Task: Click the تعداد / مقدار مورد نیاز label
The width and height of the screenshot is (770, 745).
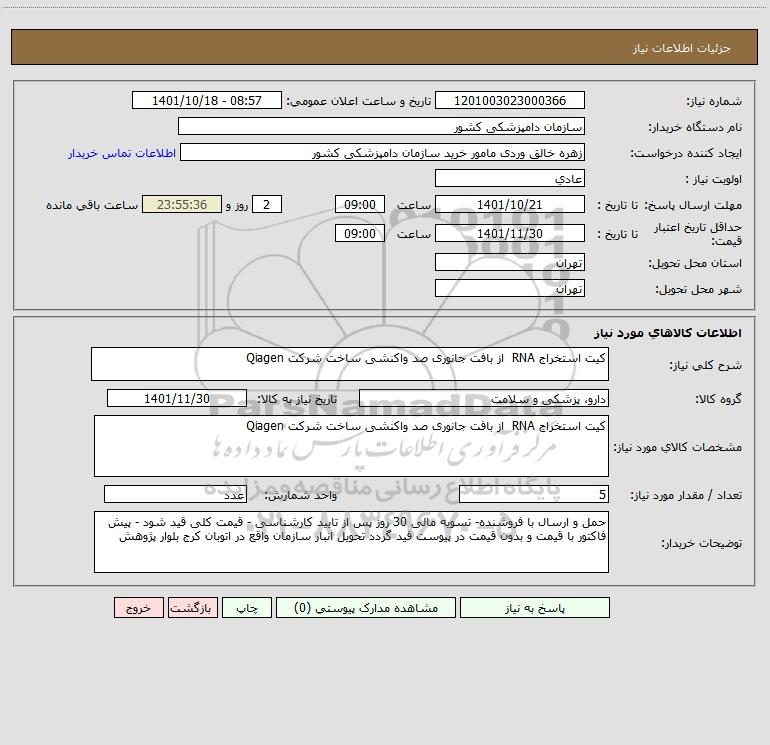Action: tap(686, 495)
